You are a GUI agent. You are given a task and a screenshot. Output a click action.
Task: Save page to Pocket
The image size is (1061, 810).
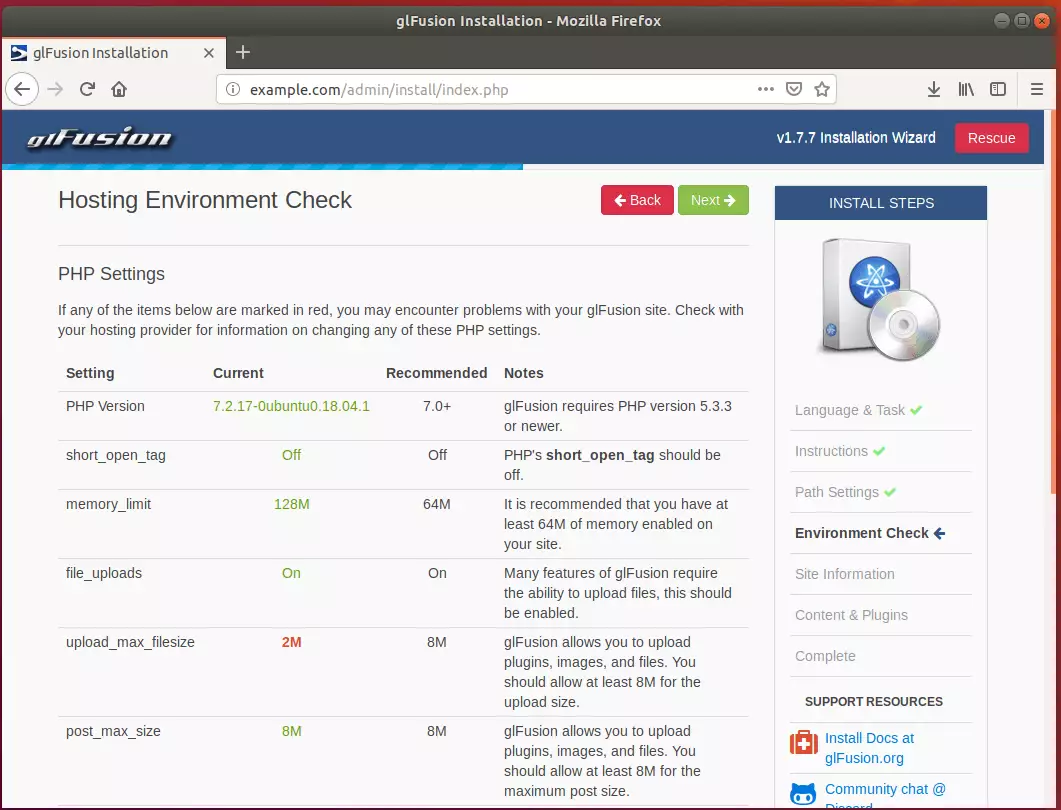click(x=794, y=89)
